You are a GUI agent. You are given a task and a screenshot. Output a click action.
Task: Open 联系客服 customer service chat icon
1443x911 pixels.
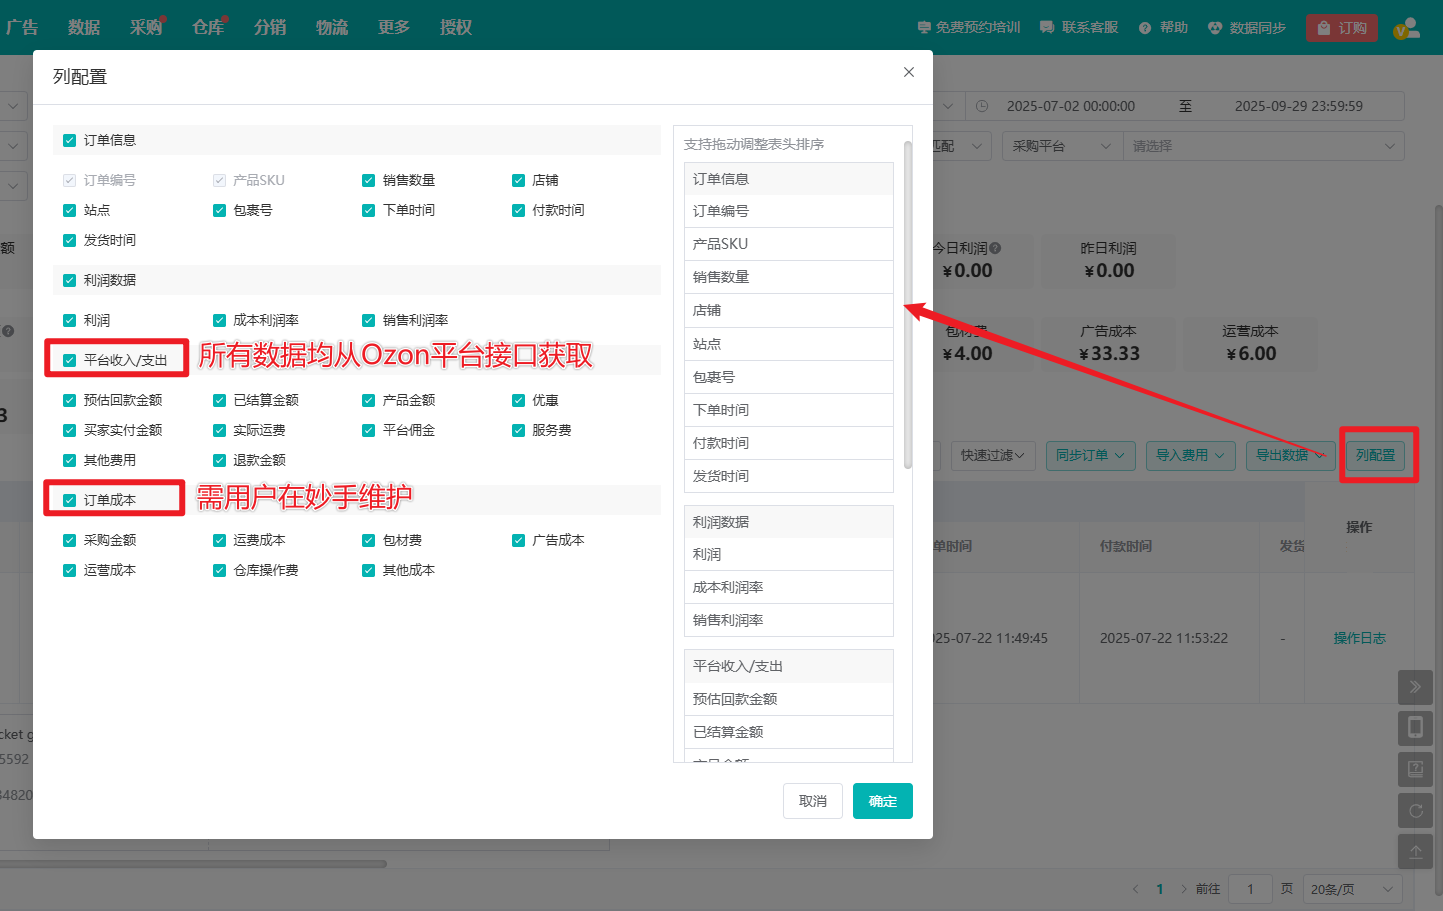coord(1078,27)
